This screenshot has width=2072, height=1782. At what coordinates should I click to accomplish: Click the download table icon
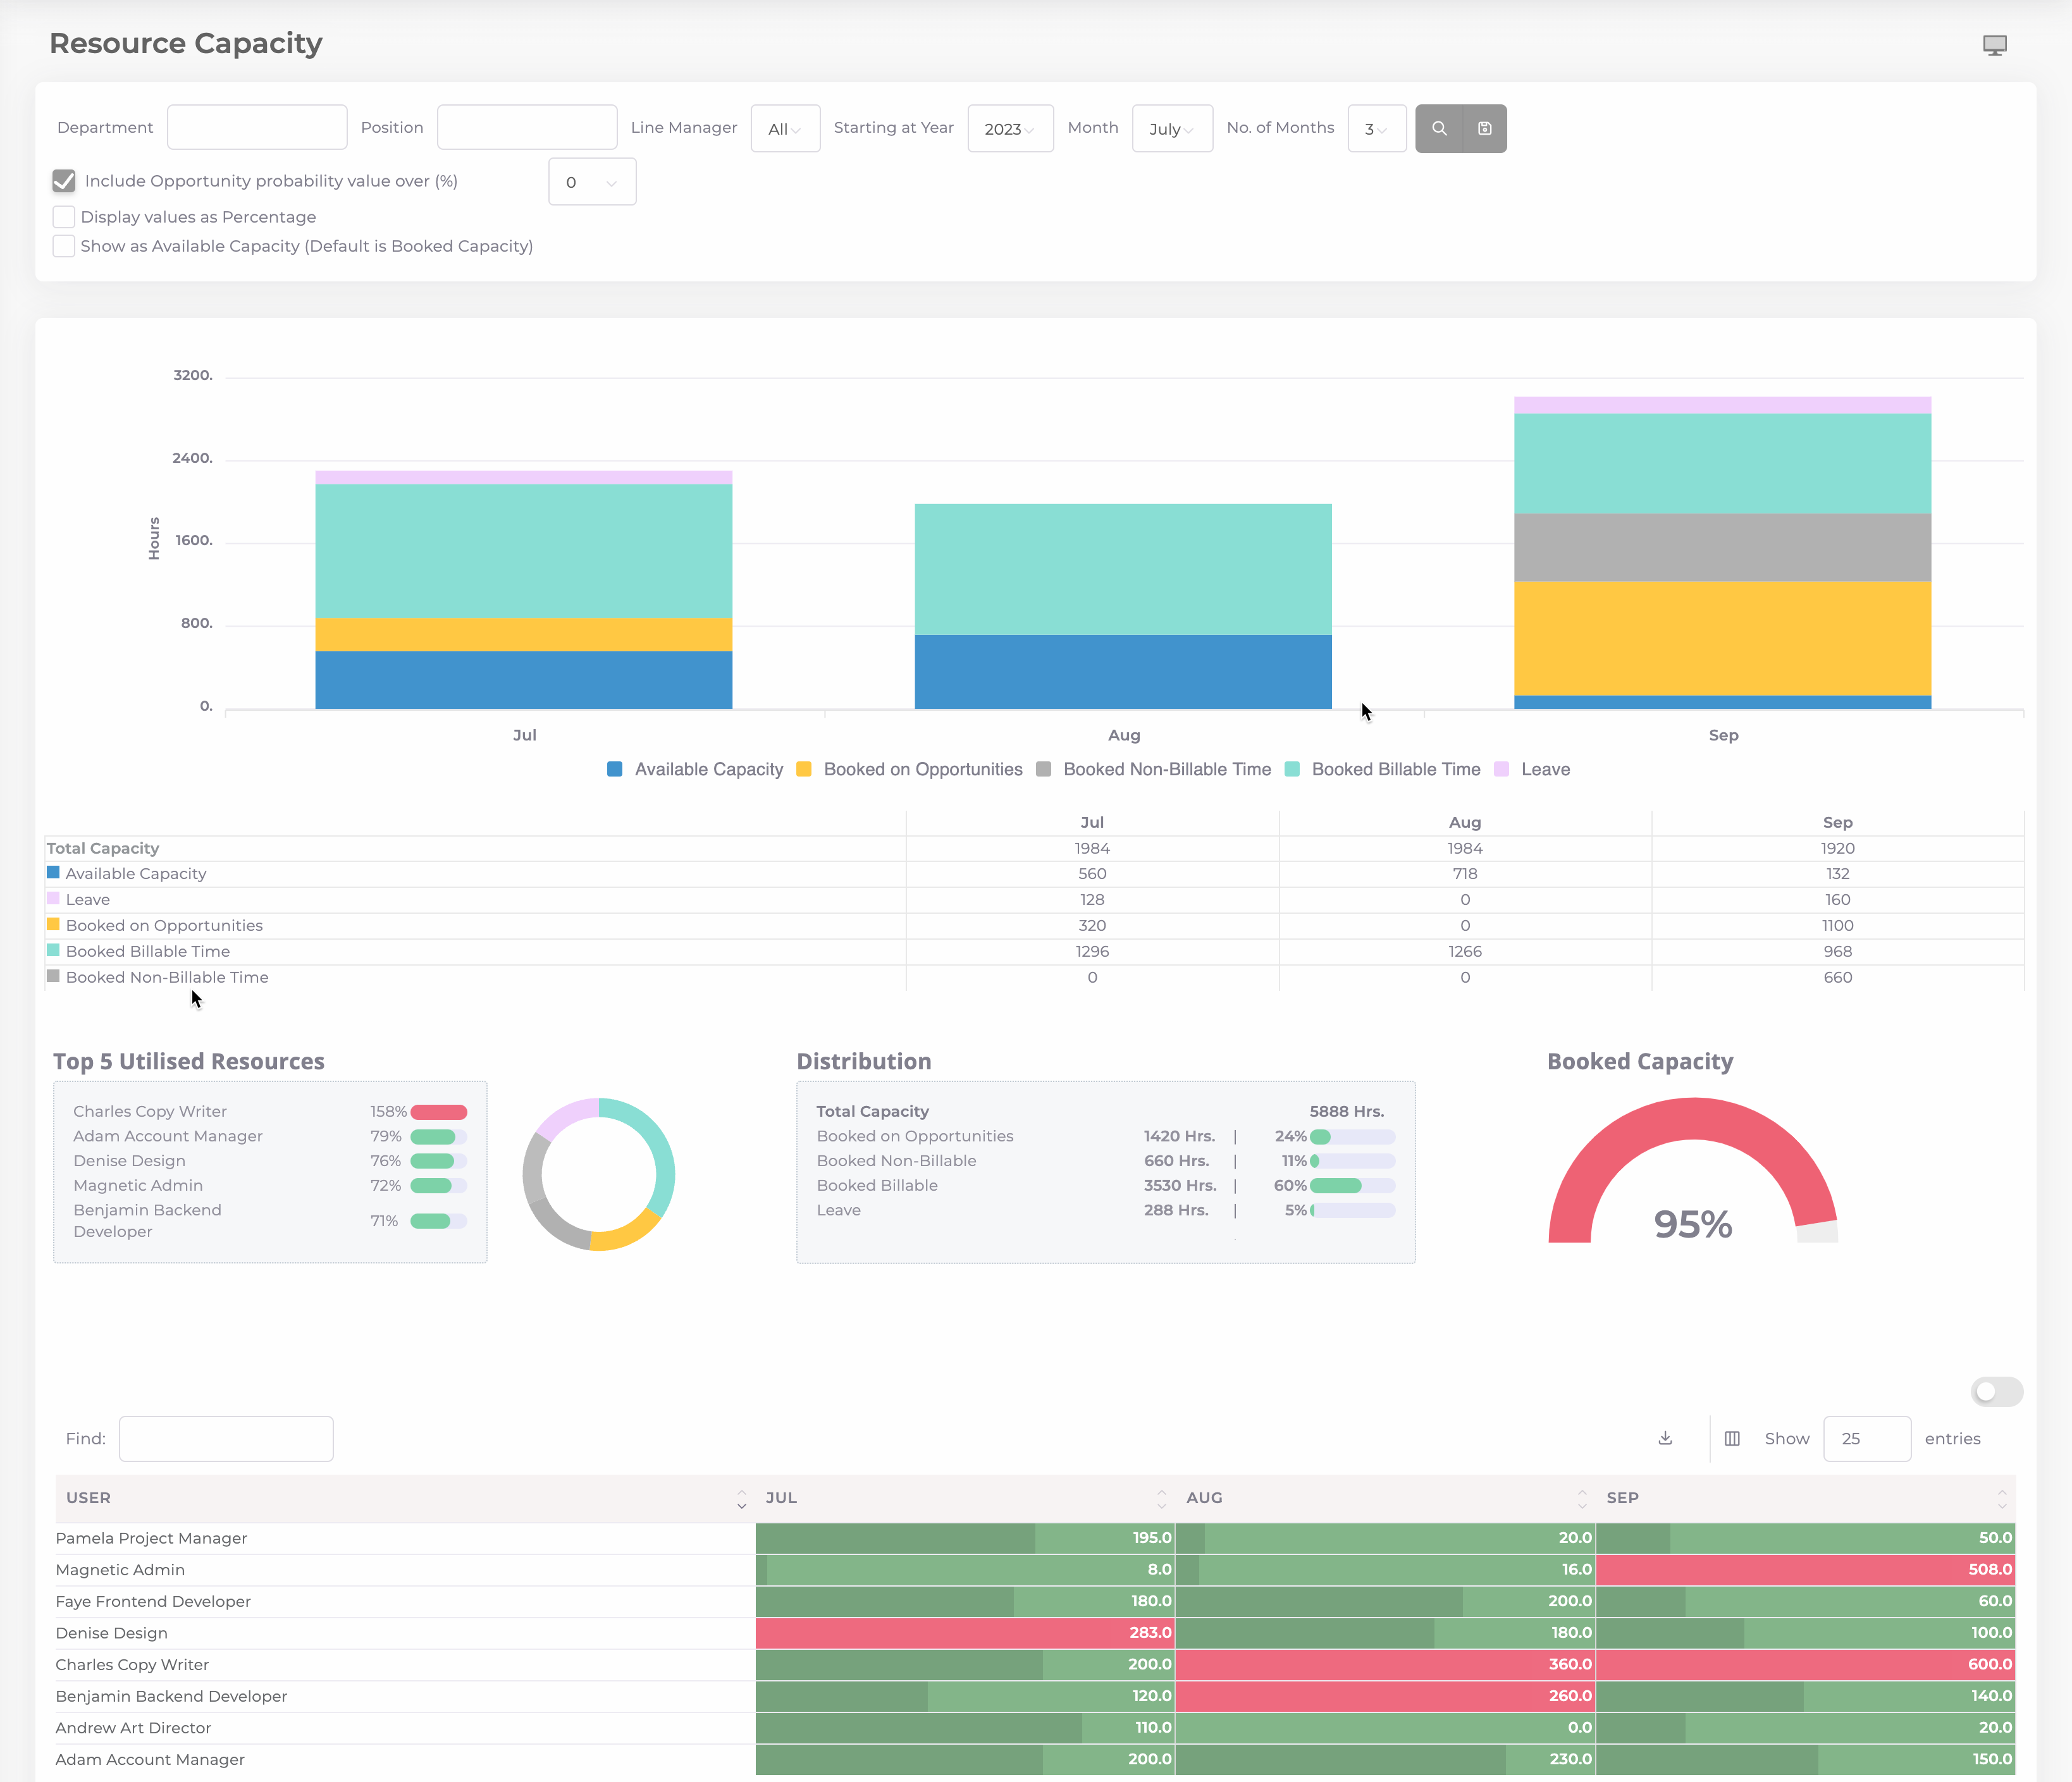(x=1665, y=1438)
